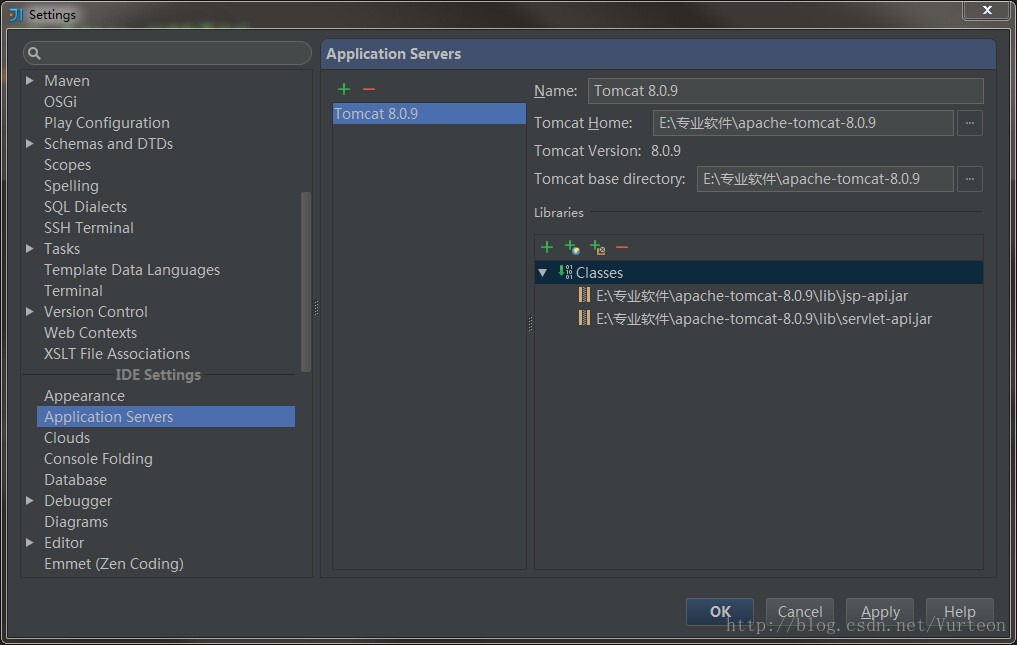Click the jar icon beside servlet-api.jar
The image size is (1017, 645).
(584, 318)
